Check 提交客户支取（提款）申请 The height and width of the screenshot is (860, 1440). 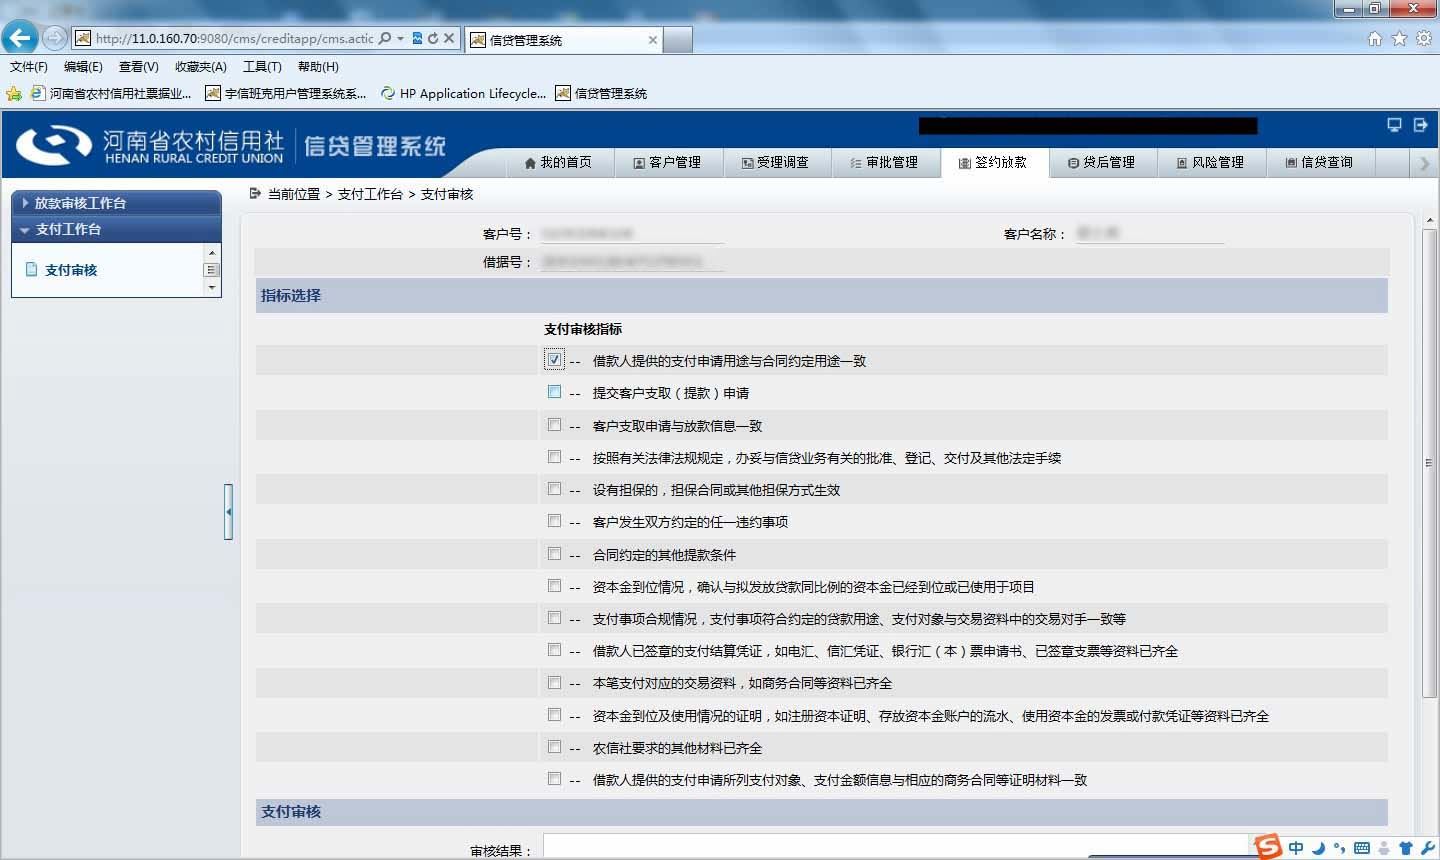click(x=554, y=392)
